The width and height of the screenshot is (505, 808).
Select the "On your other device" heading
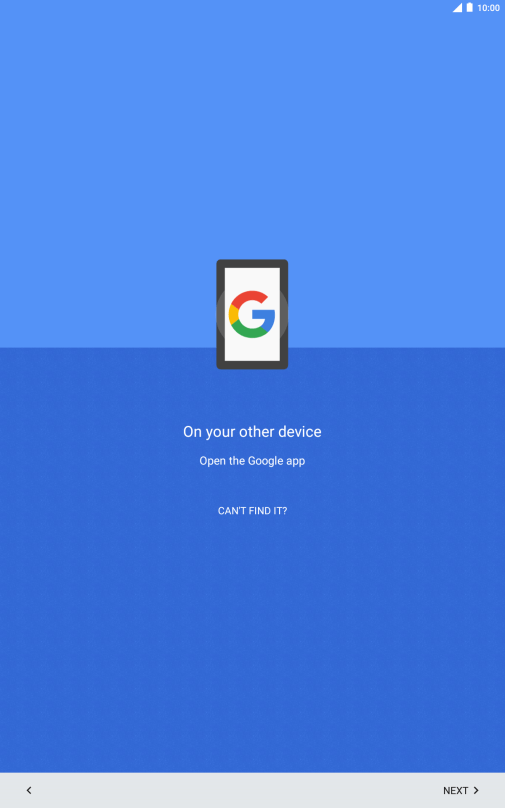252,432
